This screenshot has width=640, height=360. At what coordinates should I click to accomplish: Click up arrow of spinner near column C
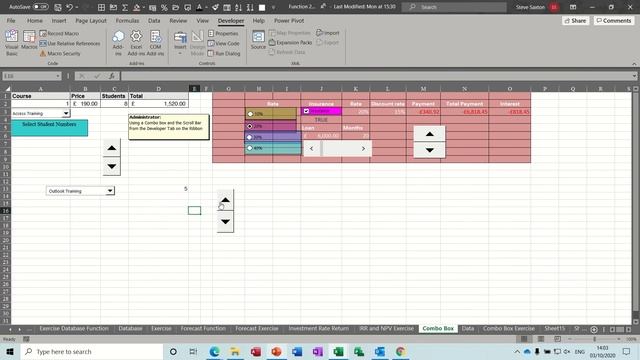111,148
